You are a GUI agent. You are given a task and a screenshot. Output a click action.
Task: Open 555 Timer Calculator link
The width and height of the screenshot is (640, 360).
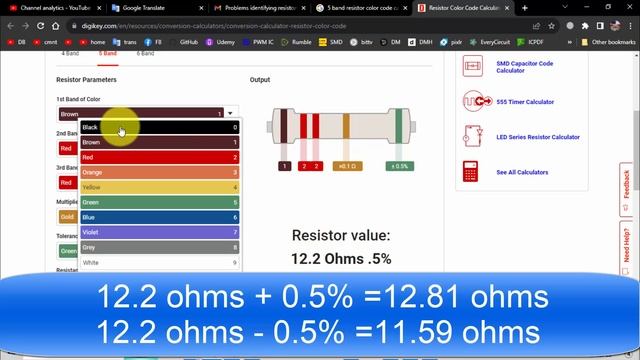(x=525, y=102)
